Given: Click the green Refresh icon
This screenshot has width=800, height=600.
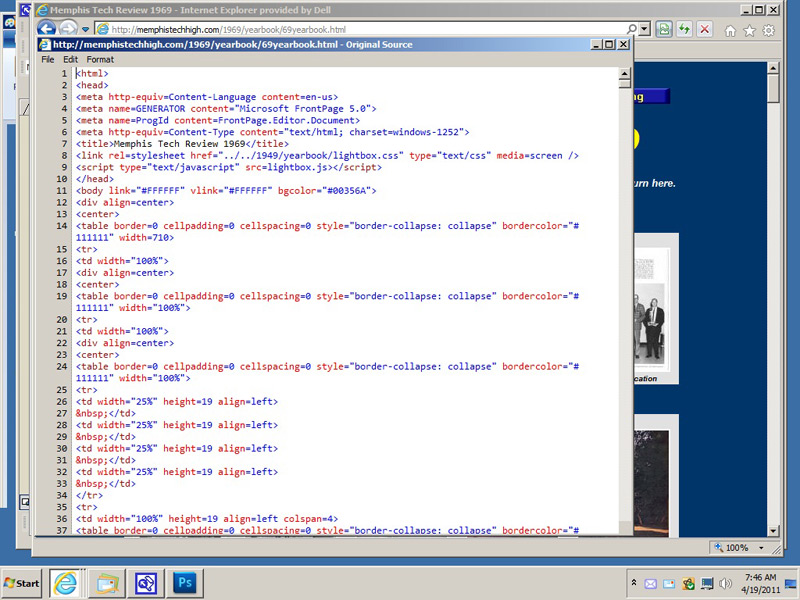Looking at the screenshot, I should tap(684, 29).
